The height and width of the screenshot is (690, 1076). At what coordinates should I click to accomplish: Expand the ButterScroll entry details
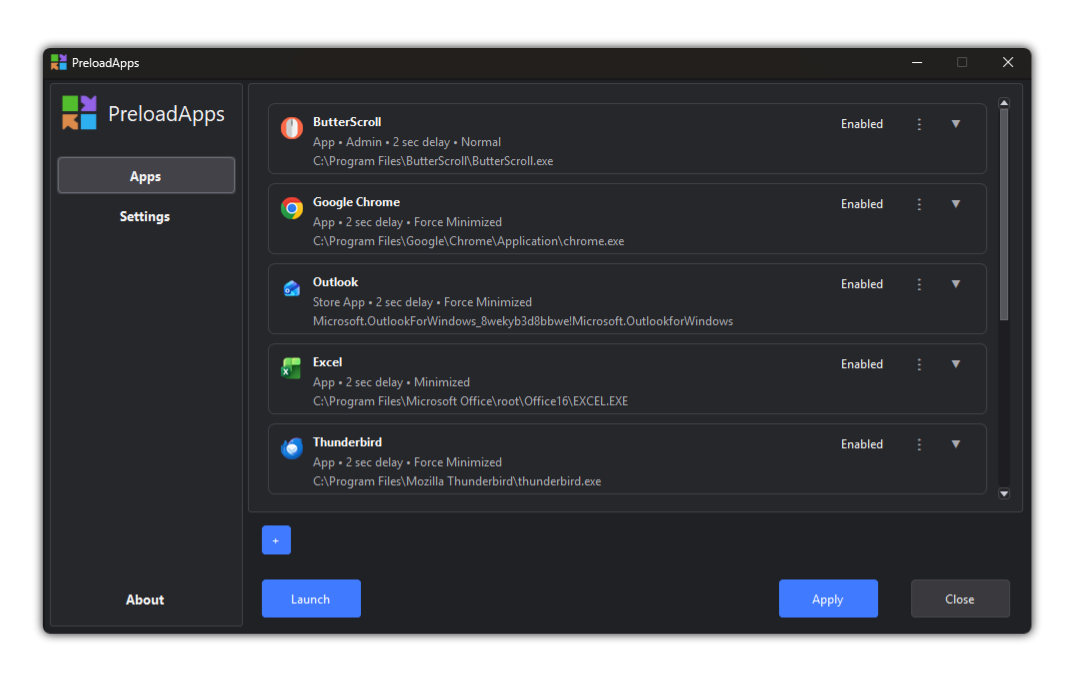pyautogui.click(x=956, y=124)
